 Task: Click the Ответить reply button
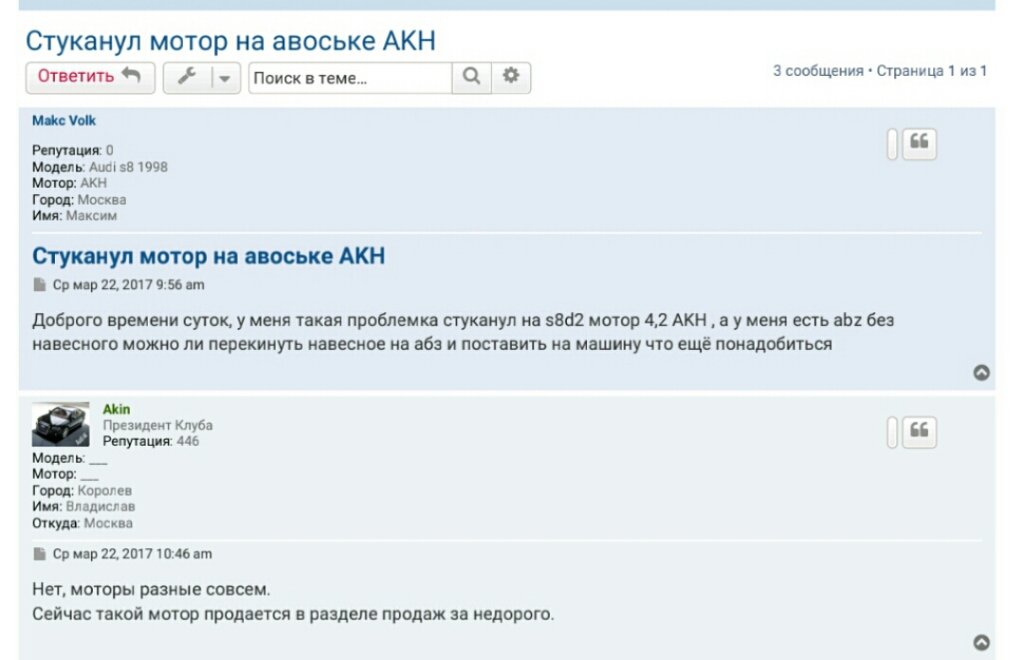pyautogui.click(x=90, y=77)
